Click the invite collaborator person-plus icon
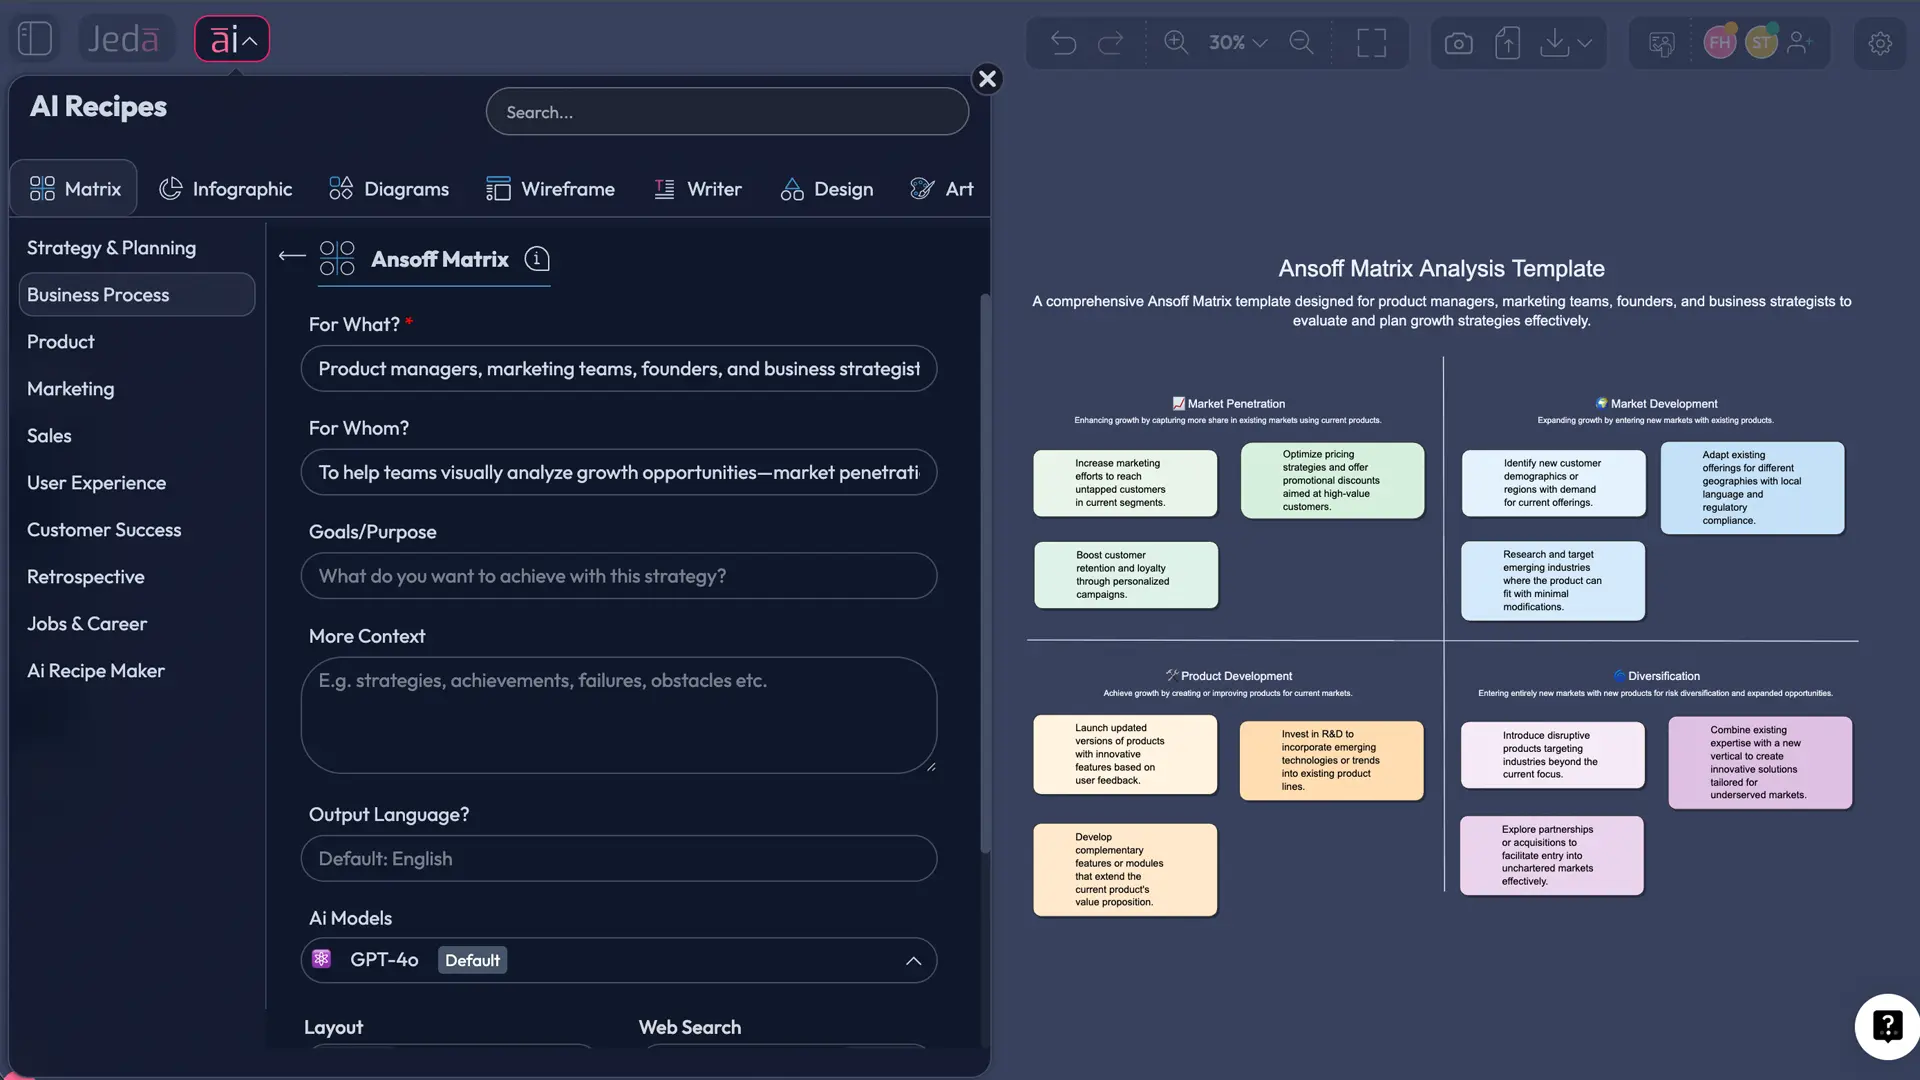Image resolution: width=1920 pixels, height=1080 pixels. tap(1802, 42)
